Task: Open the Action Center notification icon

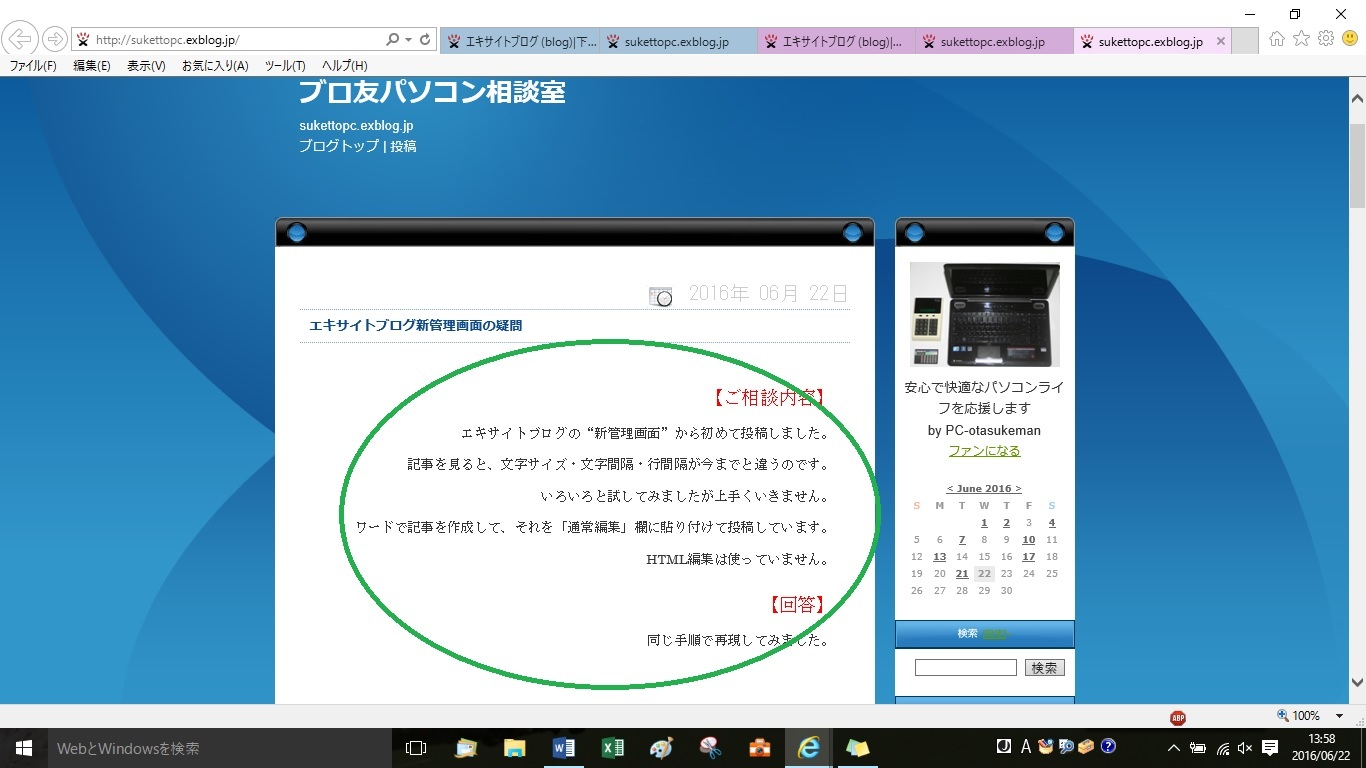Action: (x=1270, y=748)
